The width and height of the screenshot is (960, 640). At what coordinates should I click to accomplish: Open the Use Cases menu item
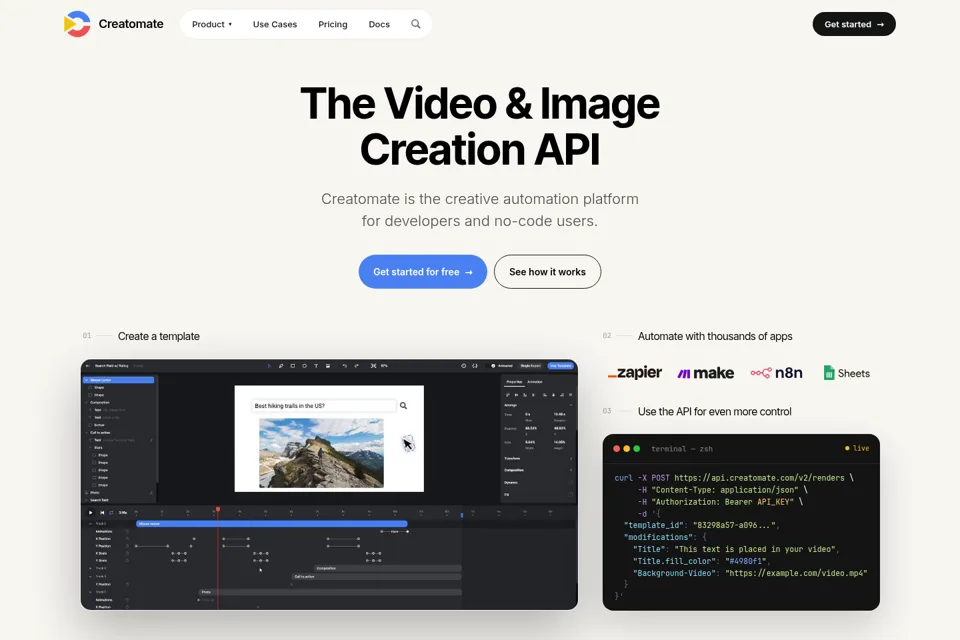click(275, 24)
